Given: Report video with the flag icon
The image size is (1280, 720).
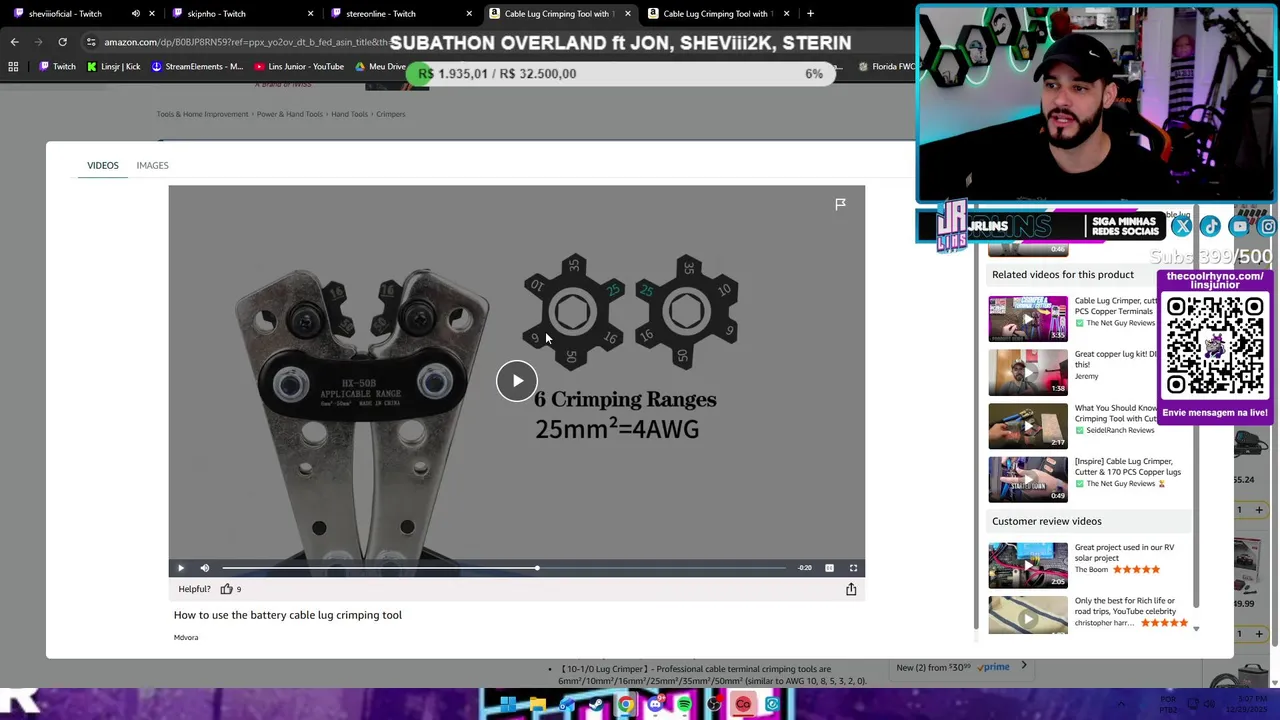Looking at the screenshot, I should 840,204.
